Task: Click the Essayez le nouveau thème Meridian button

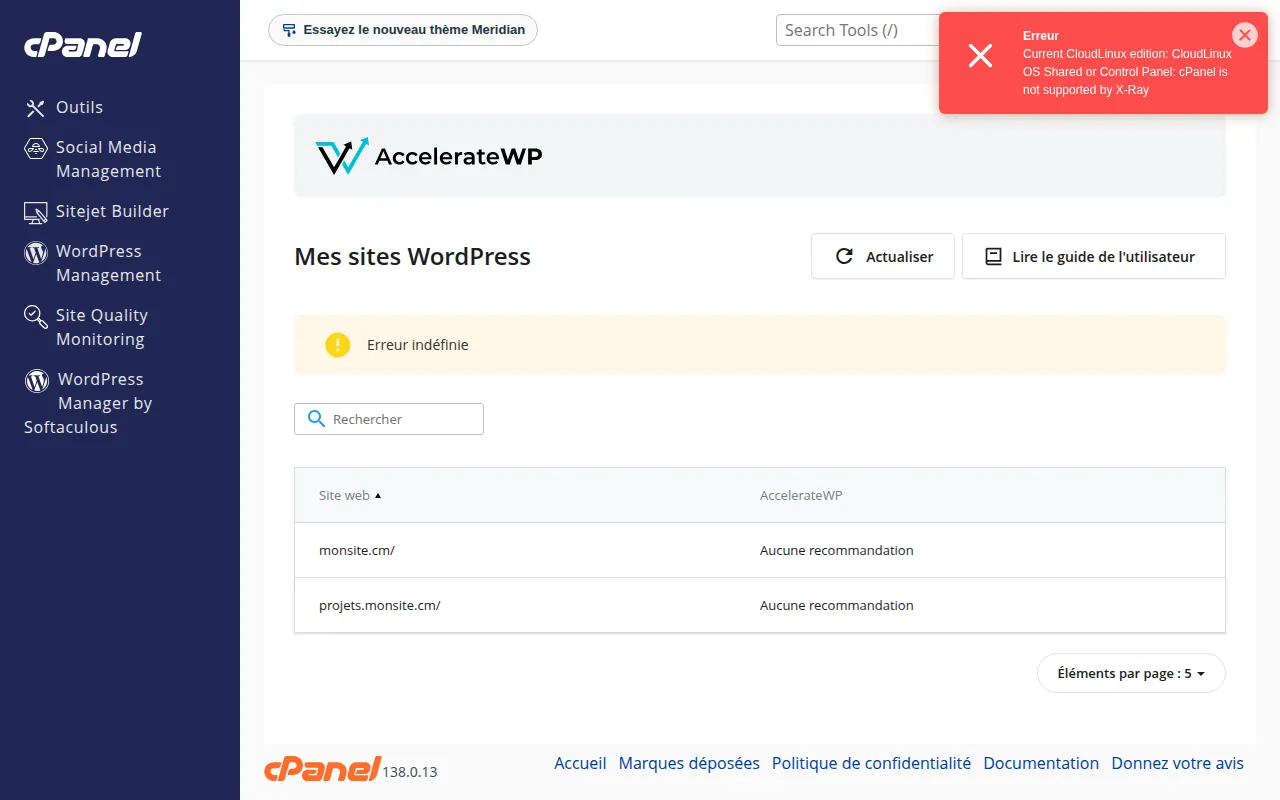Action: coord(403,30)
